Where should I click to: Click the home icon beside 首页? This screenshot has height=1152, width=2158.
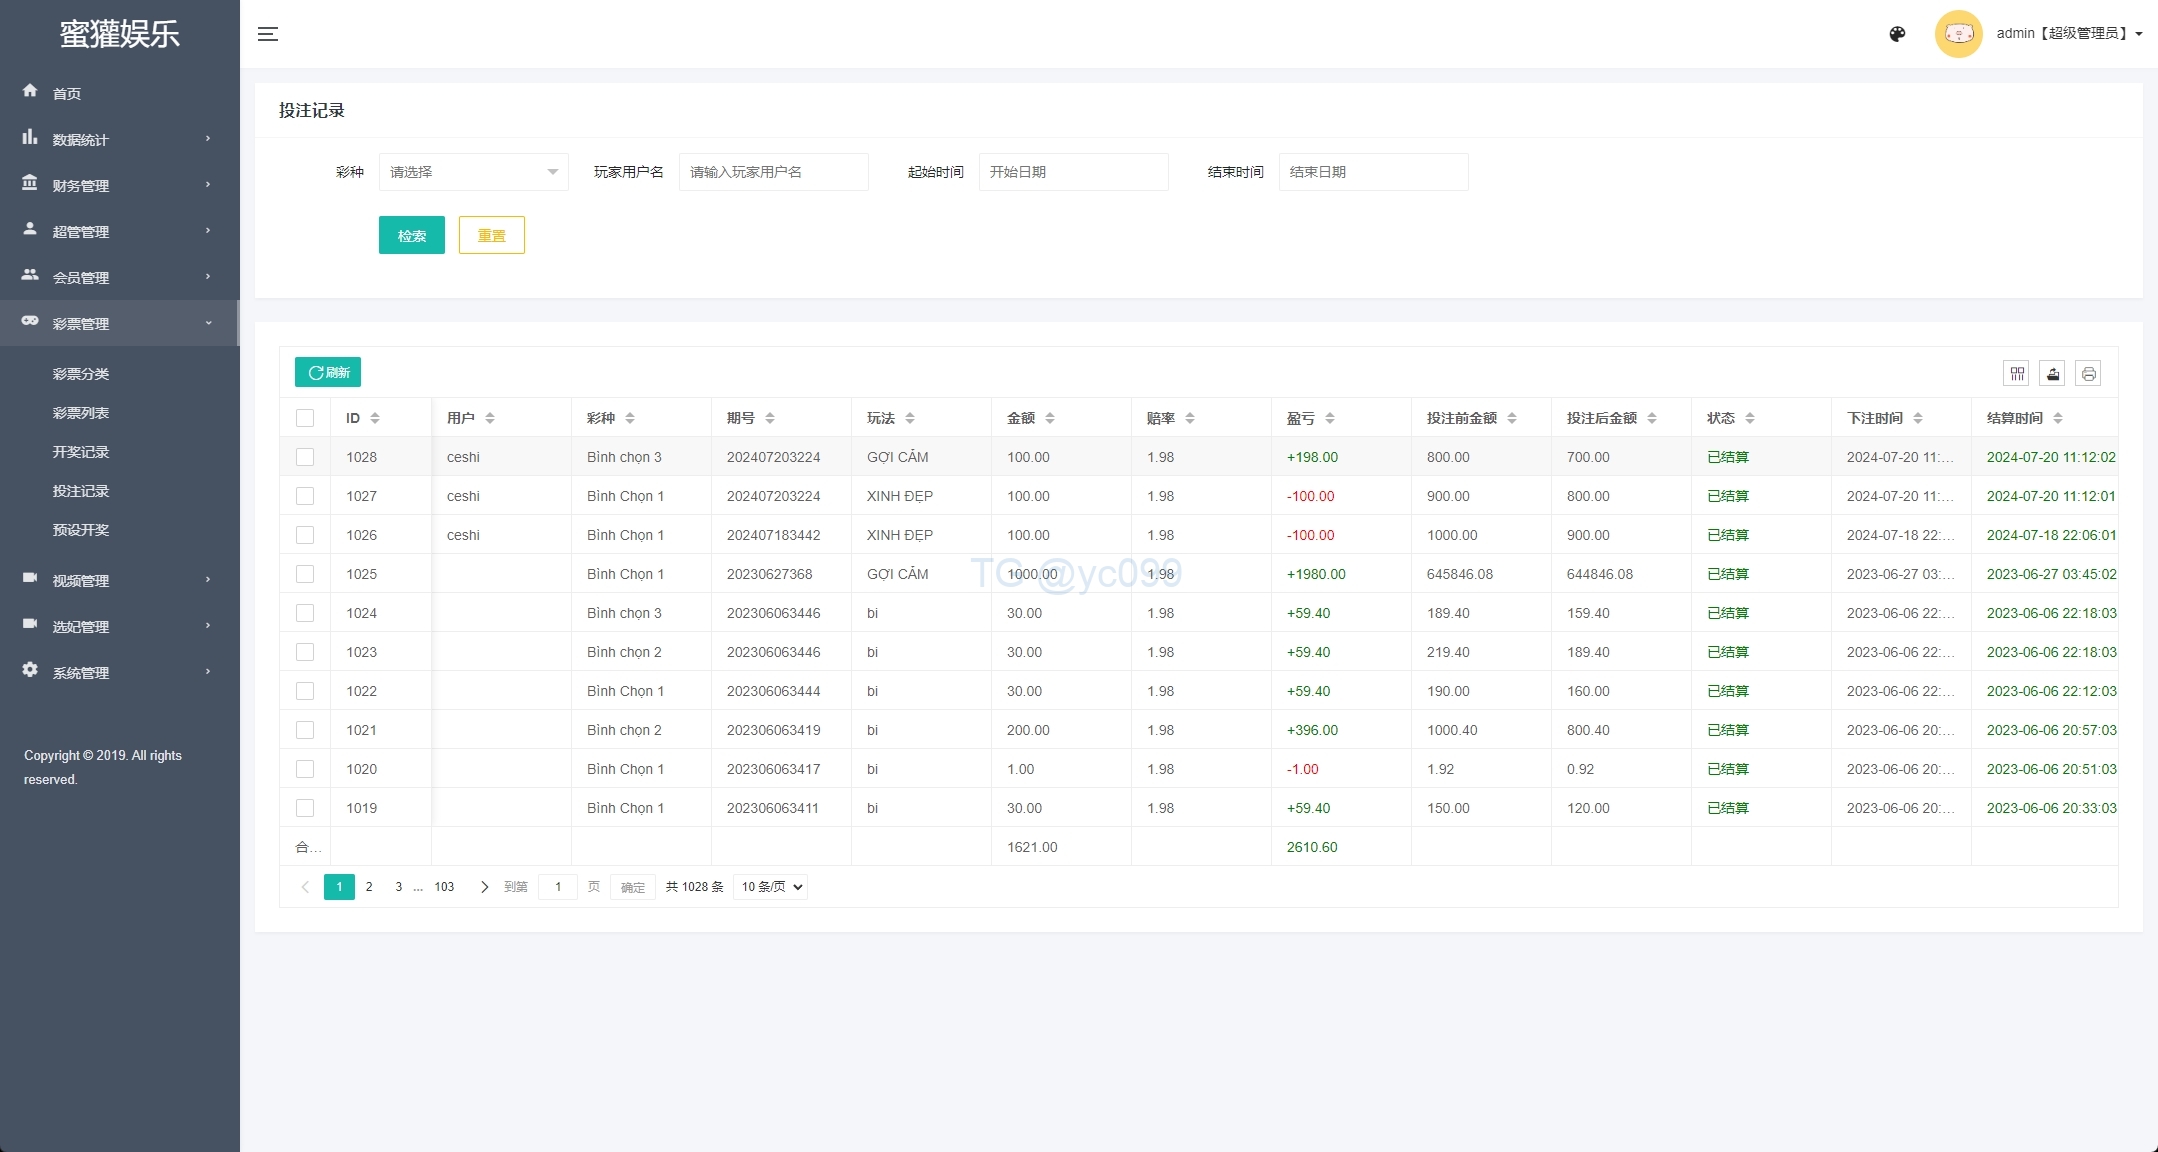tap(30, 91)
